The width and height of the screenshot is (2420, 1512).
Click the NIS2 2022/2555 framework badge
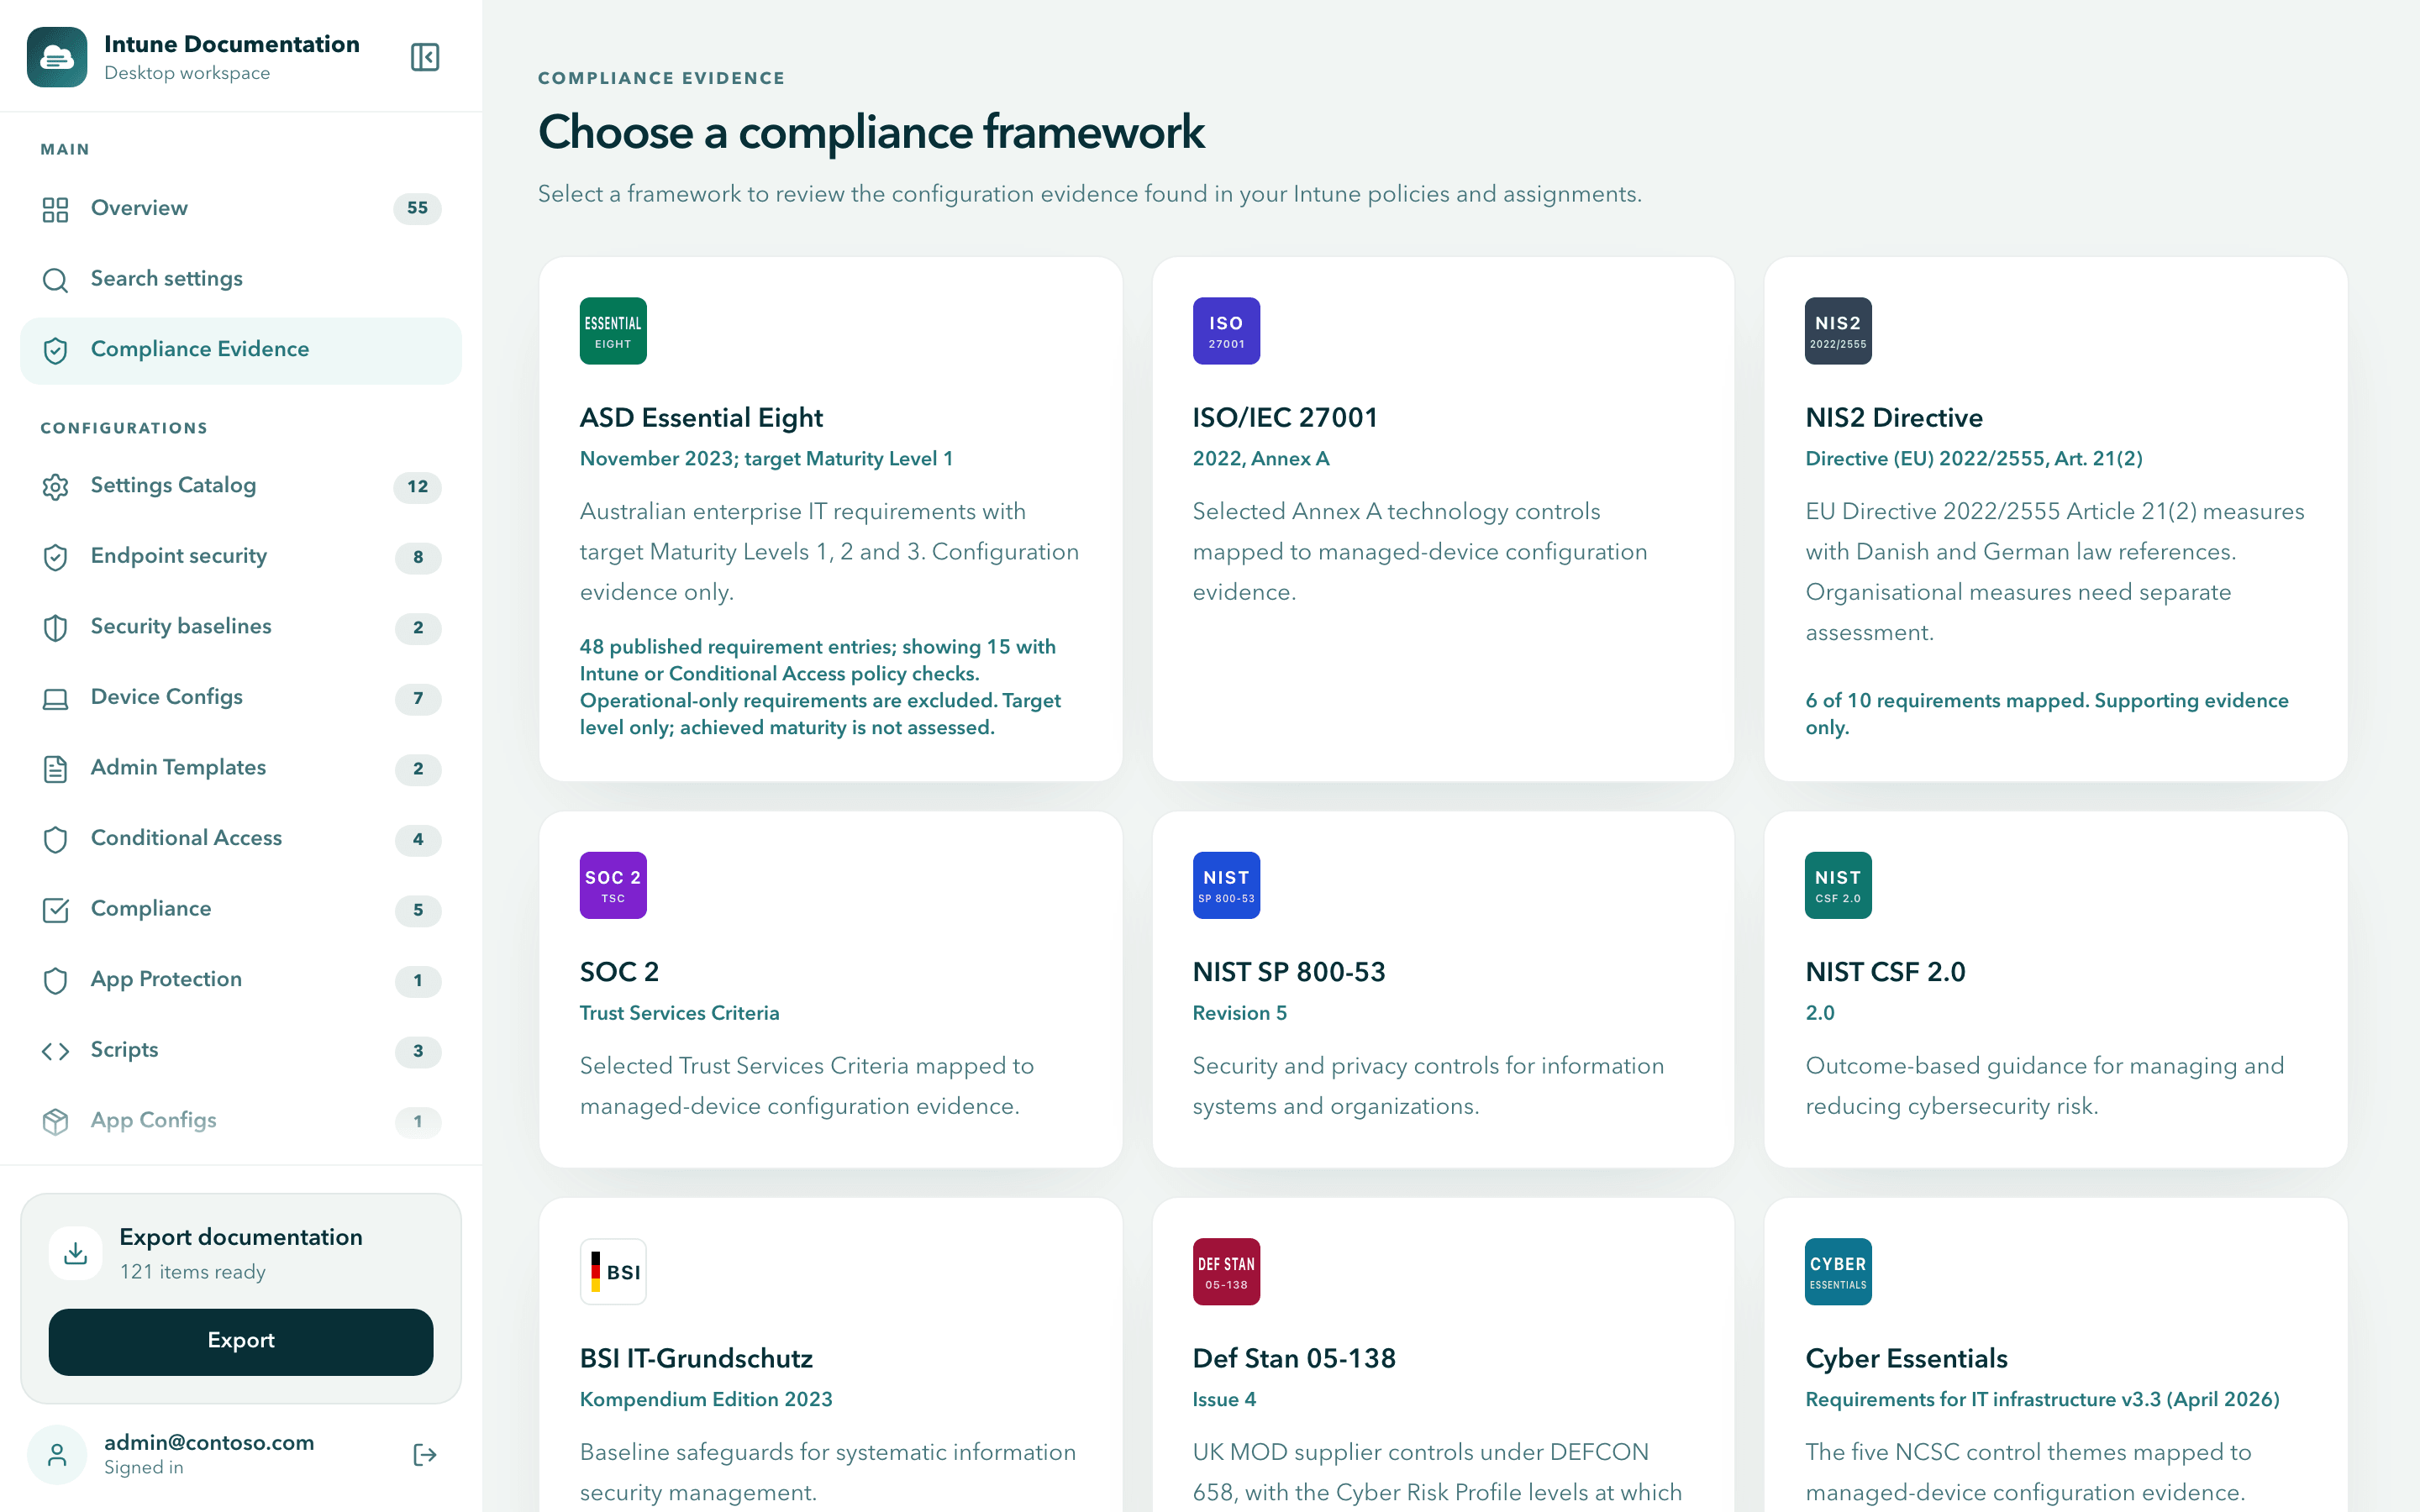1838,331
